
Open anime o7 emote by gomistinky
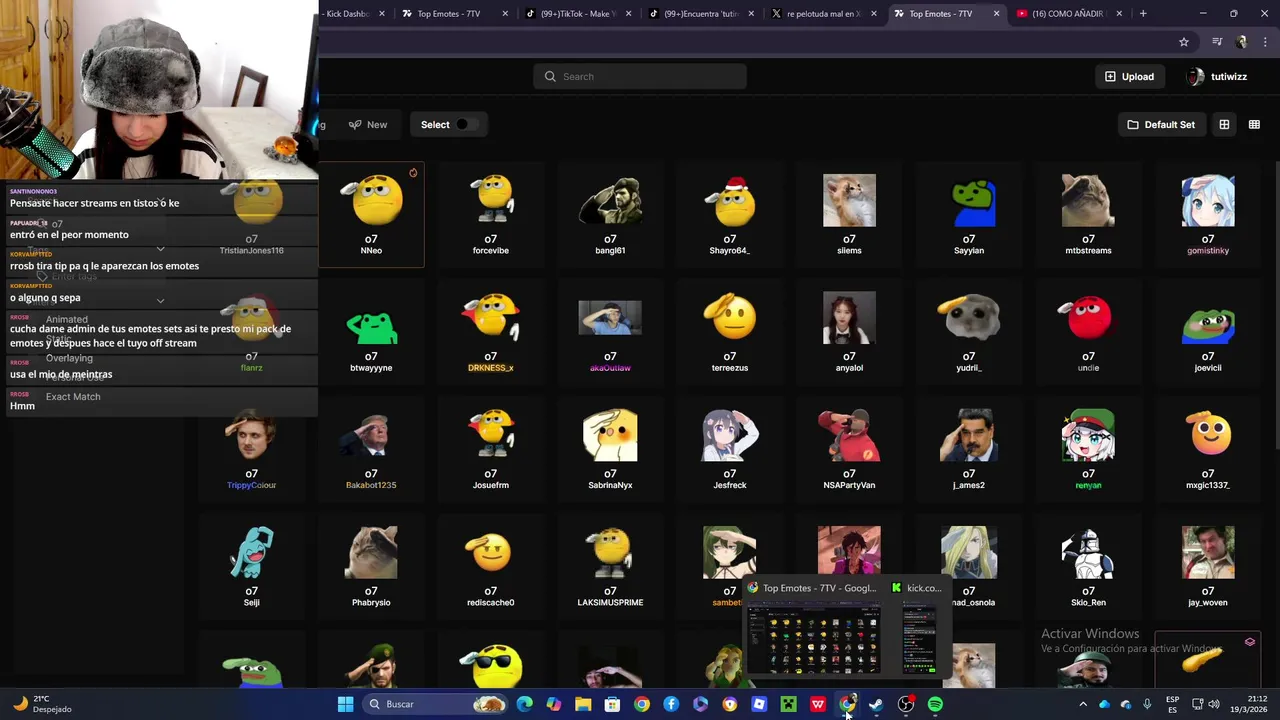(1208, 215)
